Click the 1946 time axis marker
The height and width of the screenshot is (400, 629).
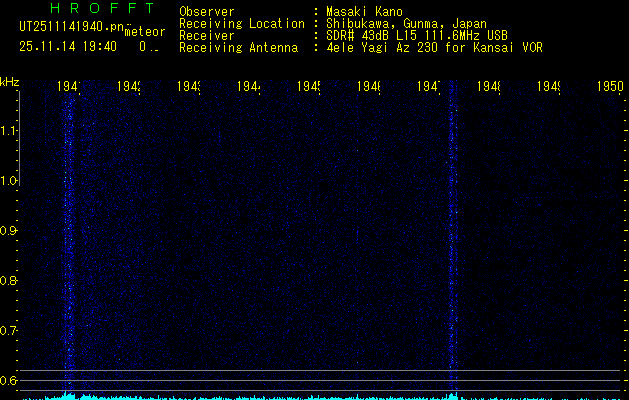point(369,86)
